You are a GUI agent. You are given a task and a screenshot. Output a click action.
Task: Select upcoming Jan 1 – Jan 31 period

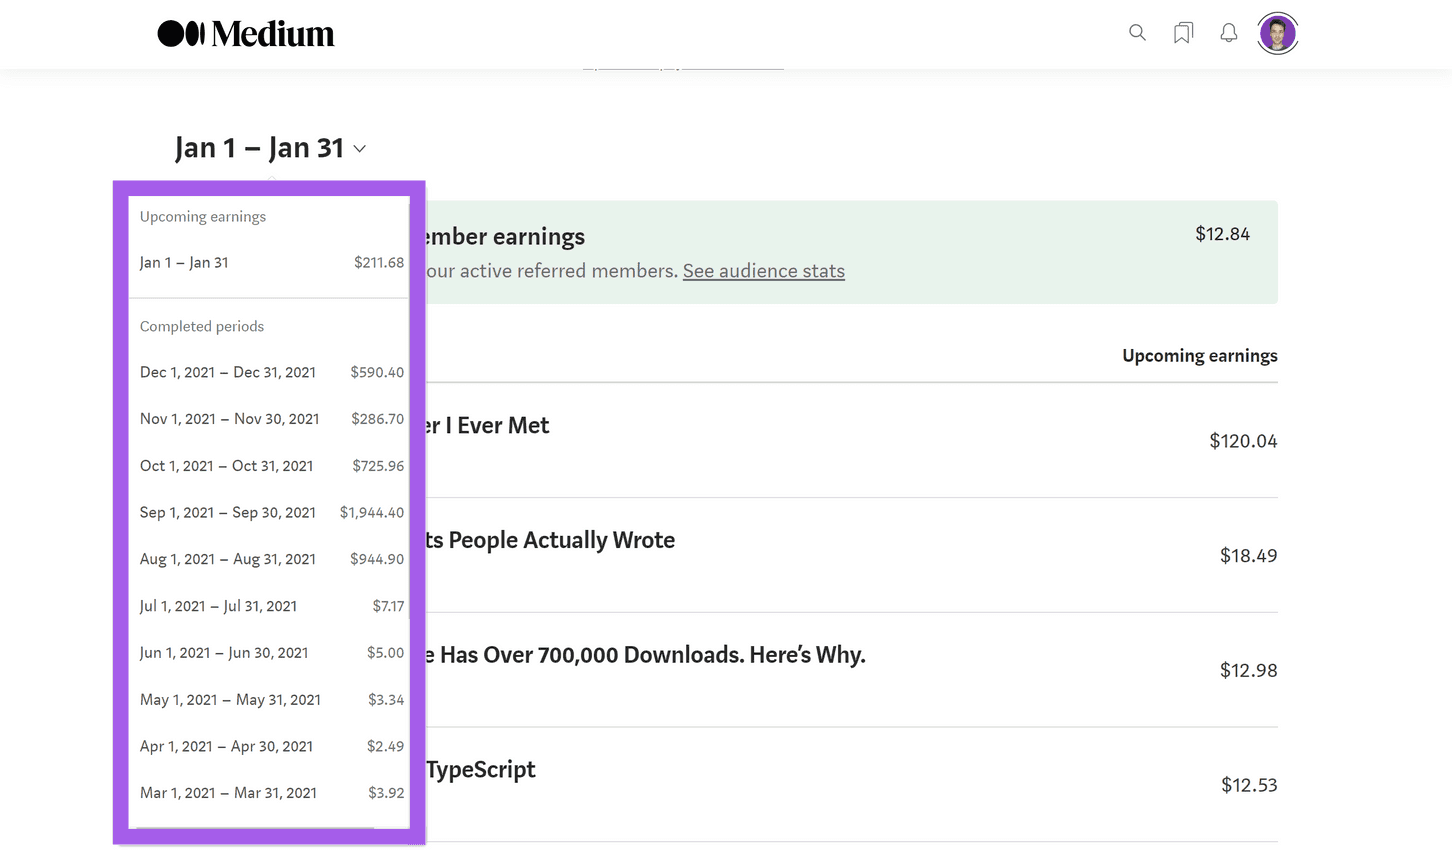(x=270, y=263)
